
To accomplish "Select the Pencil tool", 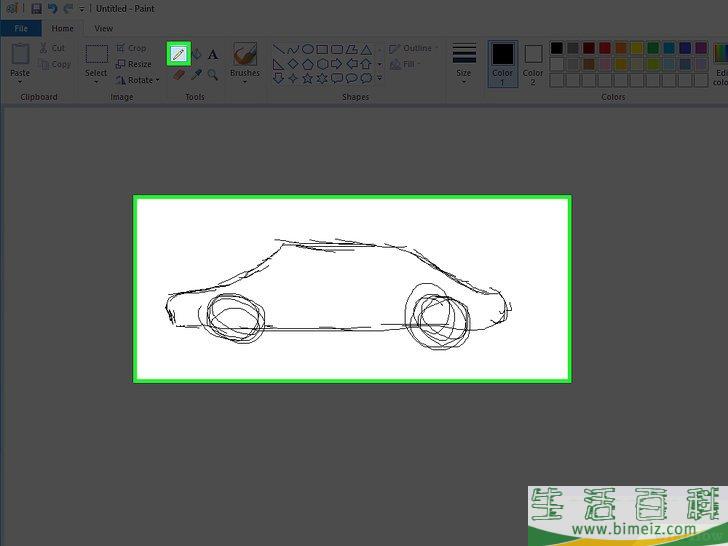I will click(x=179, y=54).
